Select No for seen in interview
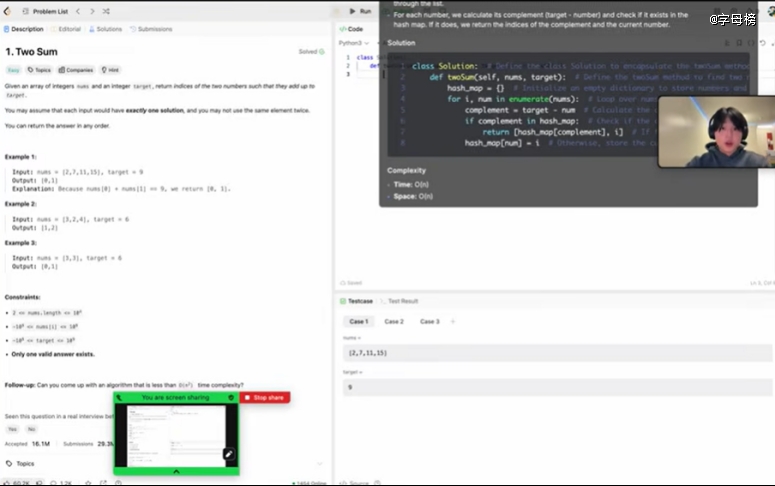 click(32, 429)
